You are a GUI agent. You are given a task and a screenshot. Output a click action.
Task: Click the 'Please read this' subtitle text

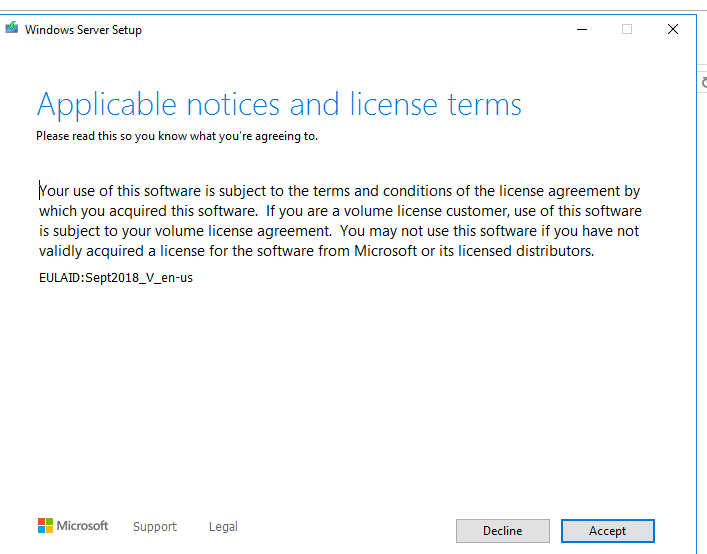(x=176, y=136)
